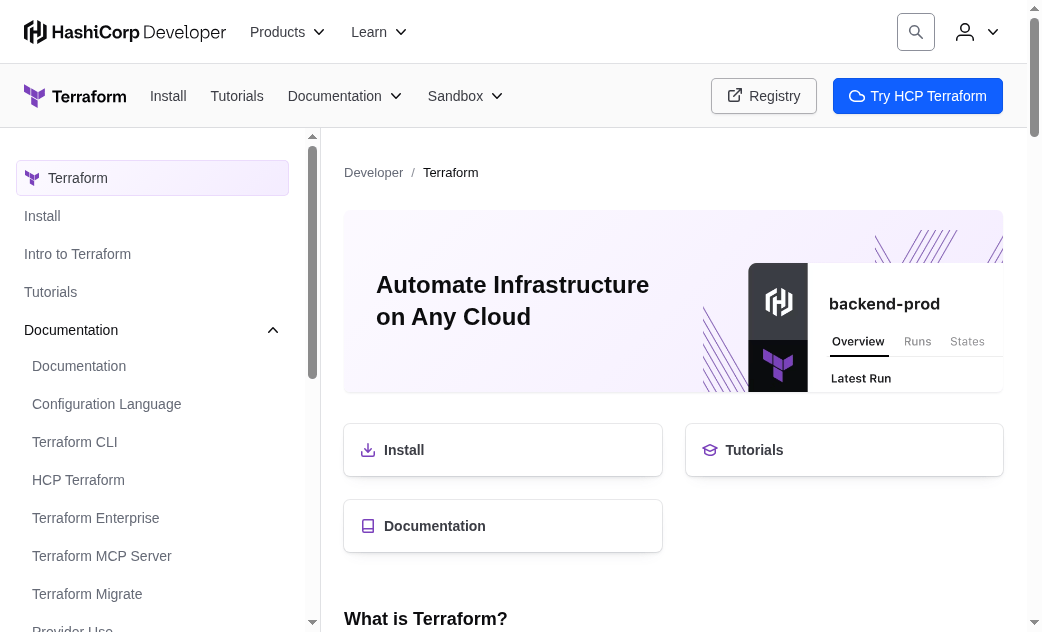Select the States tab in backend-prod
This screenshot has width=1042, height=632.
point(967,342)
